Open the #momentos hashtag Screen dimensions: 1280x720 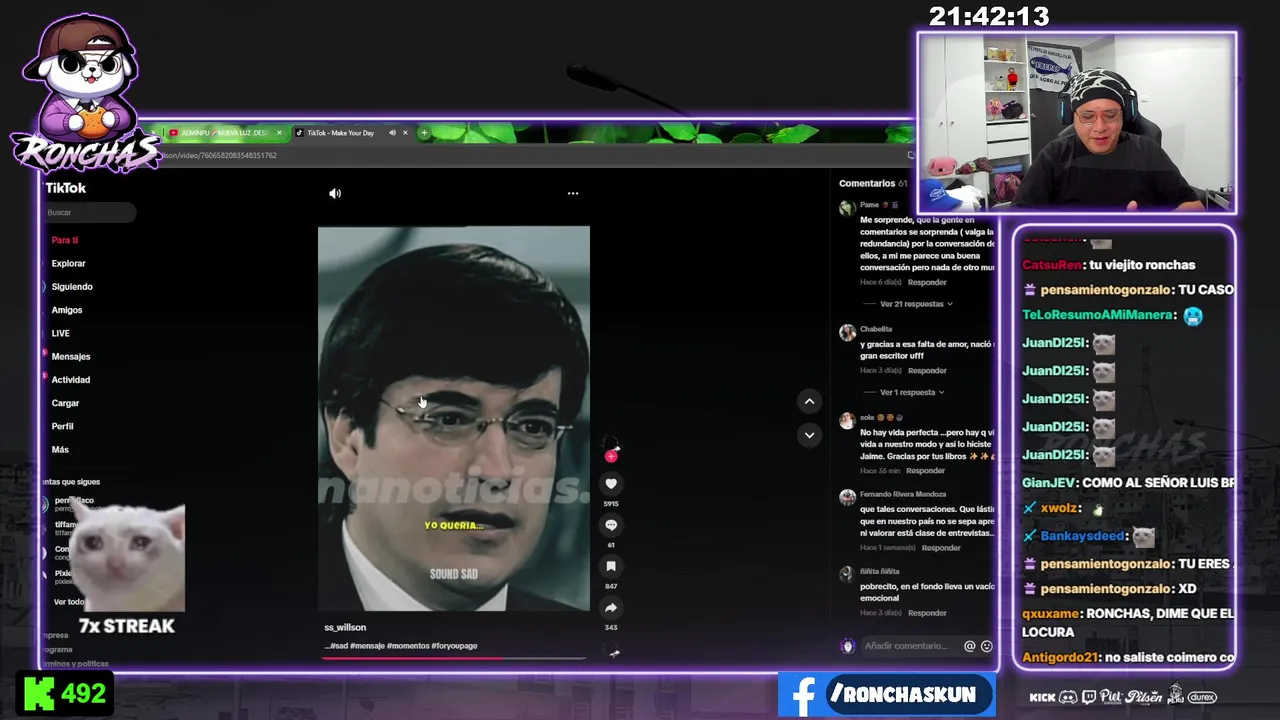[407, 646]
